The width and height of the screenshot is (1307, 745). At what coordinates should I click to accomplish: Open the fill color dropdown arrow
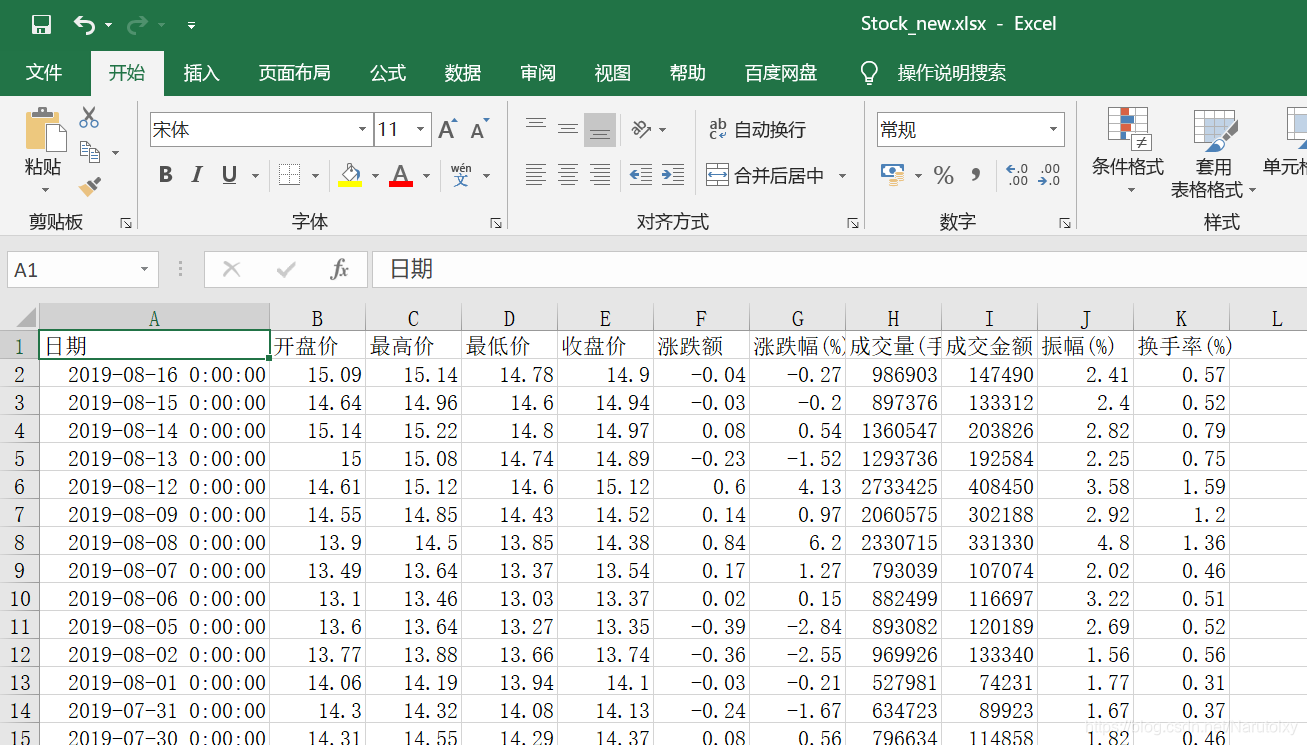pos(375,176)
